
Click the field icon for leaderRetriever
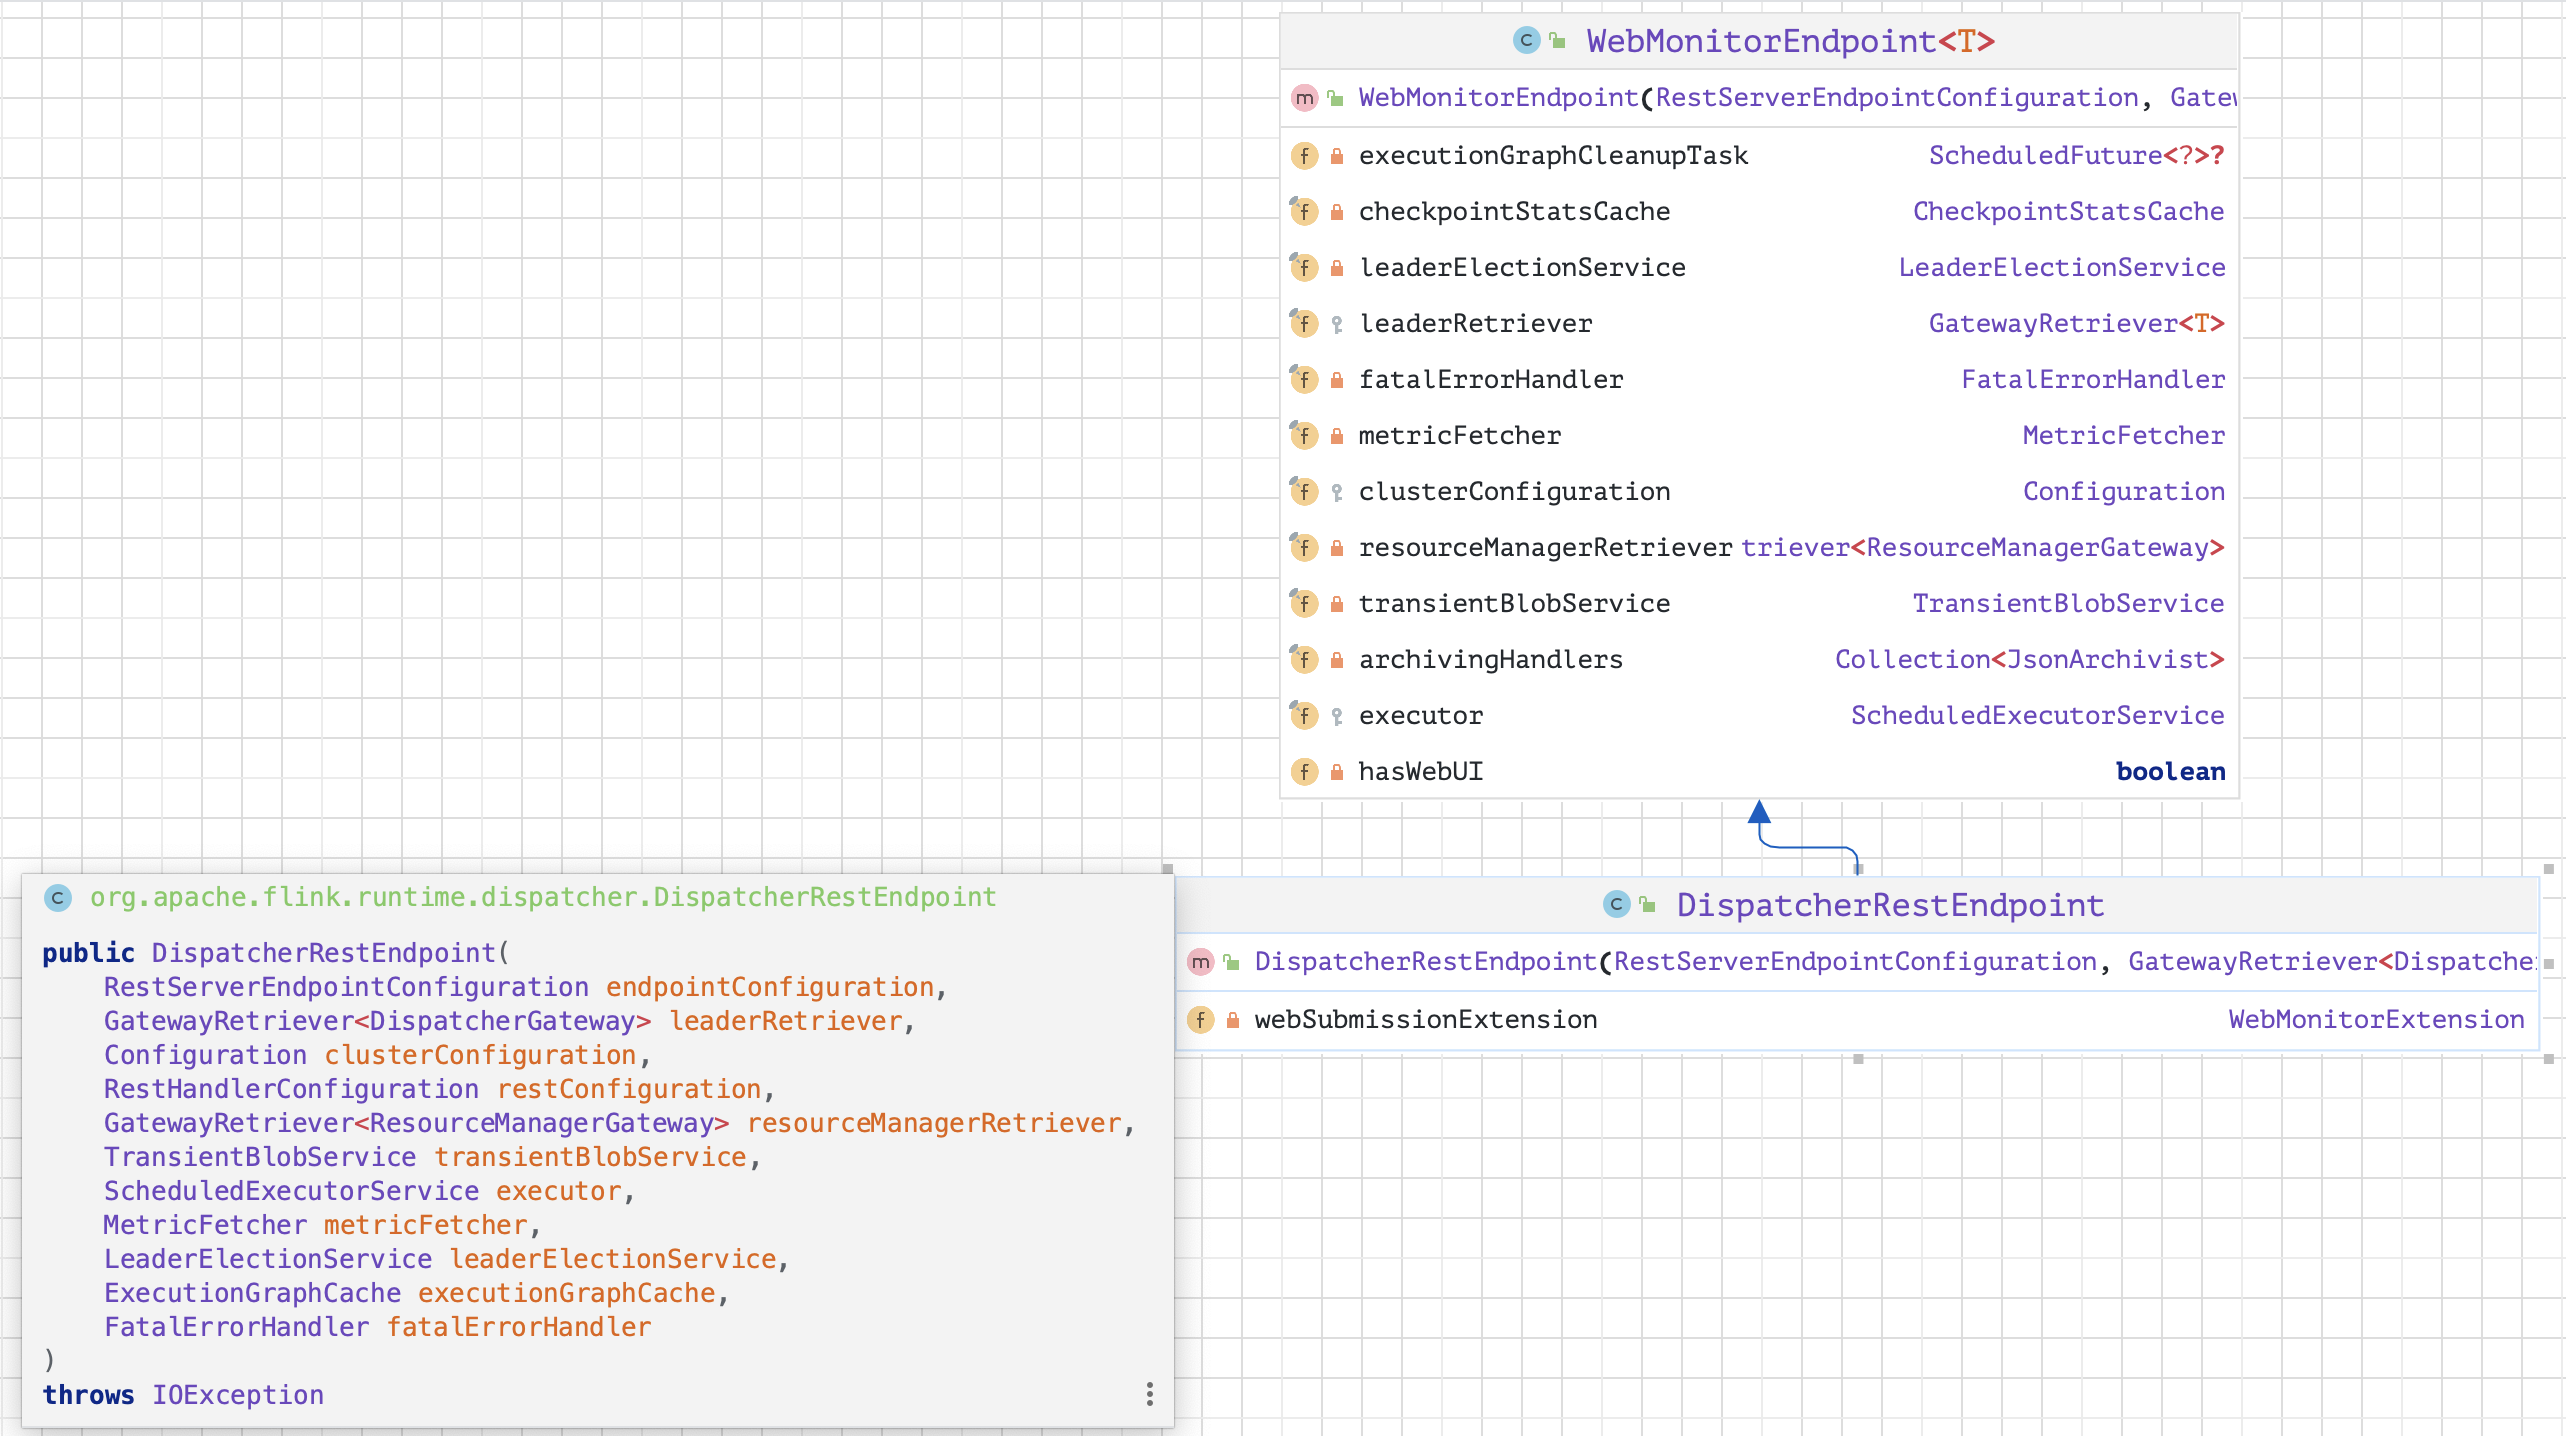click(x=1304, y=324)
